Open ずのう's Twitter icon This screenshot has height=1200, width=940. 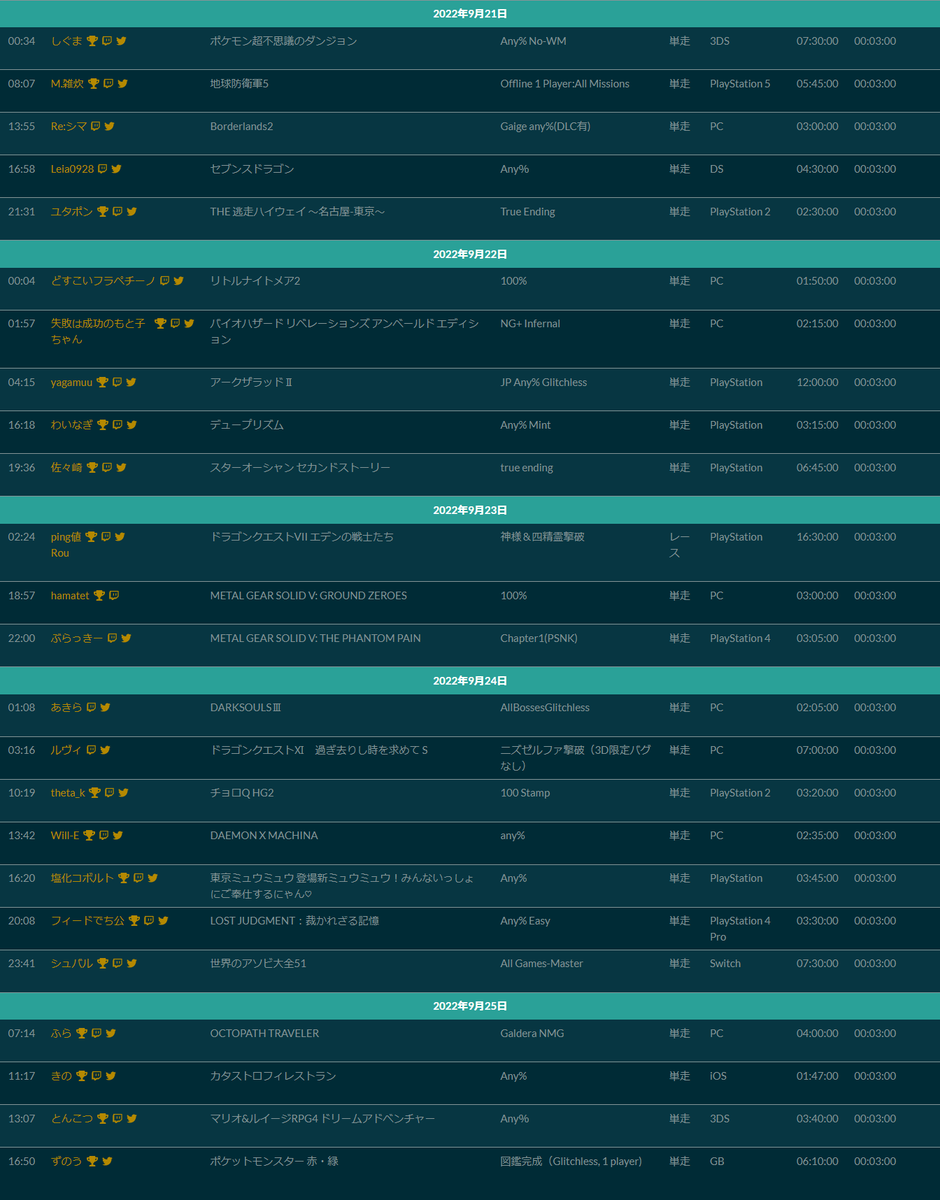[x=107, y=1162]
